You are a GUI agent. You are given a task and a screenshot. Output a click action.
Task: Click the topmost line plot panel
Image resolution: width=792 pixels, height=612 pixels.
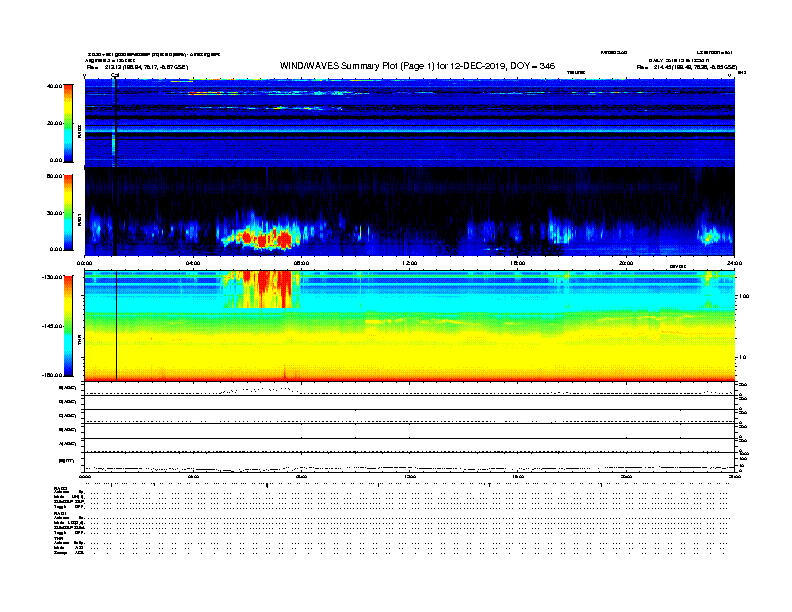pos(410,389)
